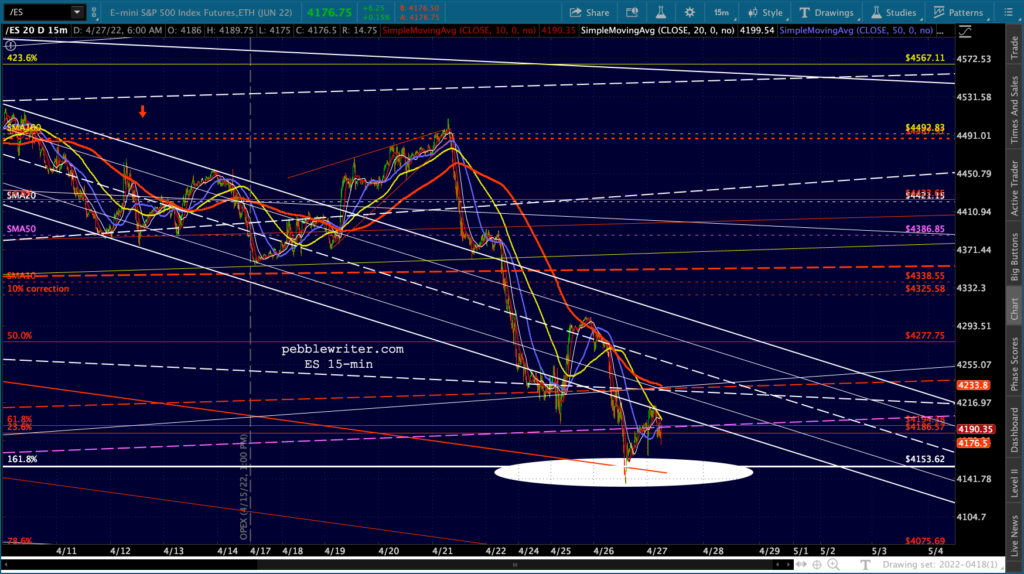Click the 4233.8 price bubble on axis

click(x=973, y=385)
